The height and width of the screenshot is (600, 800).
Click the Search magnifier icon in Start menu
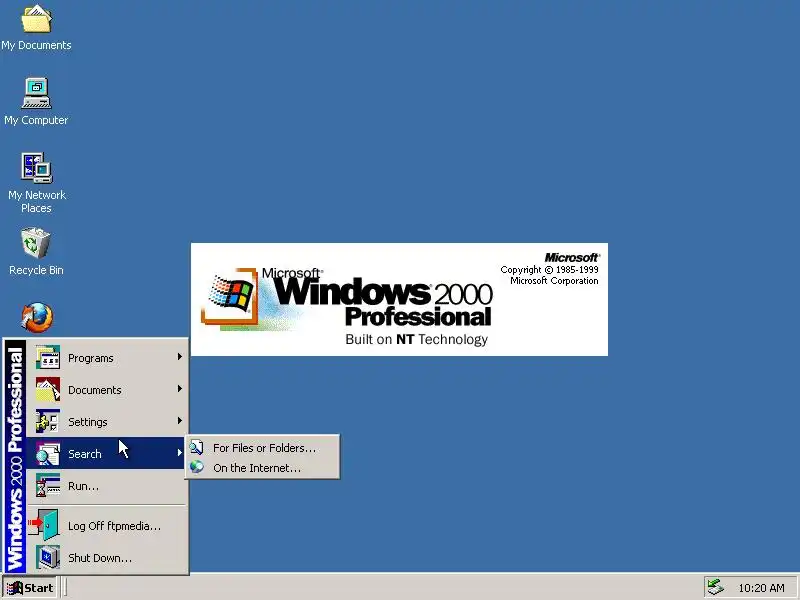(48, 454)
